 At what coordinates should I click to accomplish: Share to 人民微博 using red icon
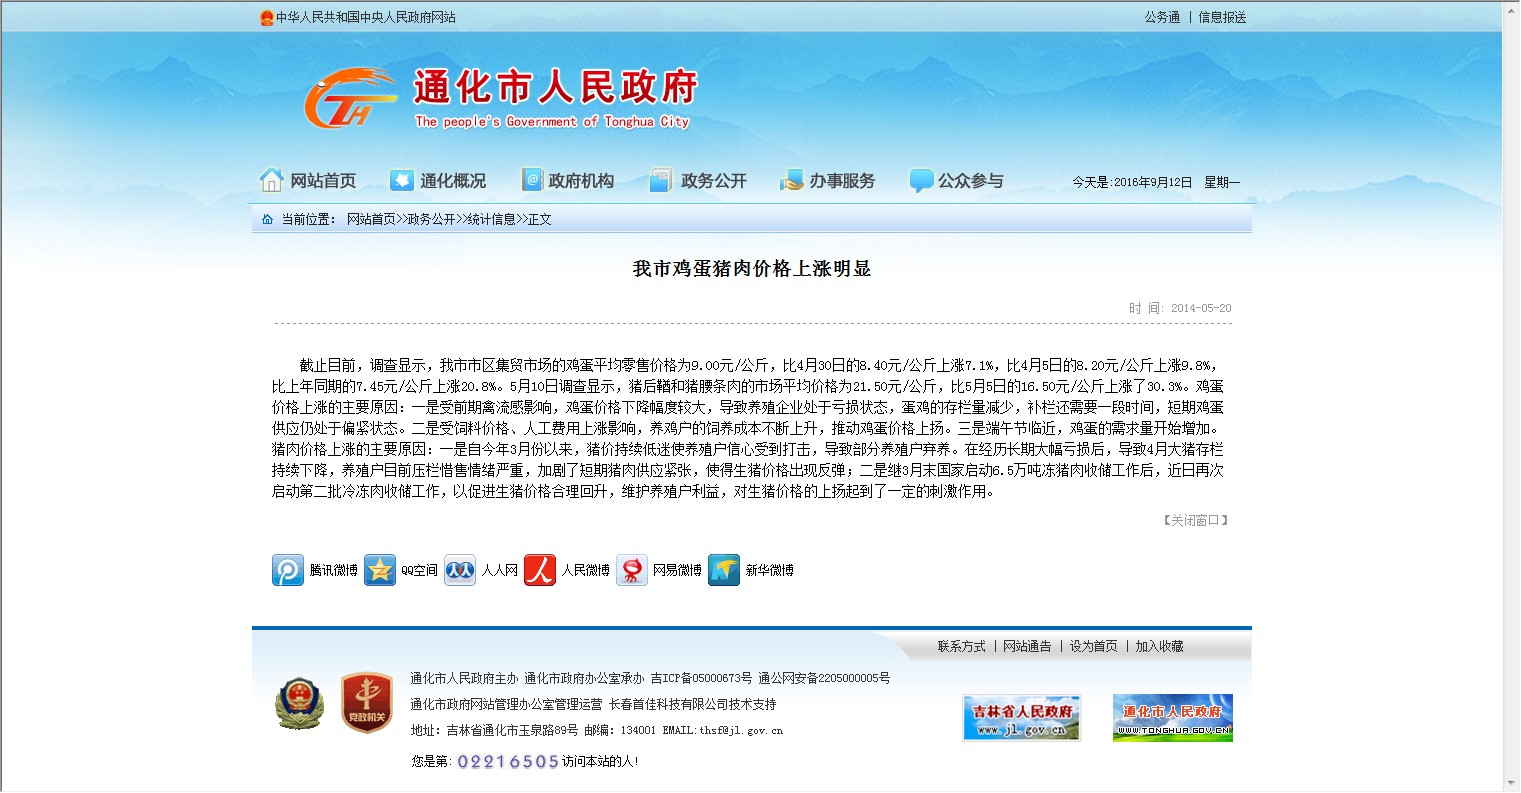coord(540,570)
